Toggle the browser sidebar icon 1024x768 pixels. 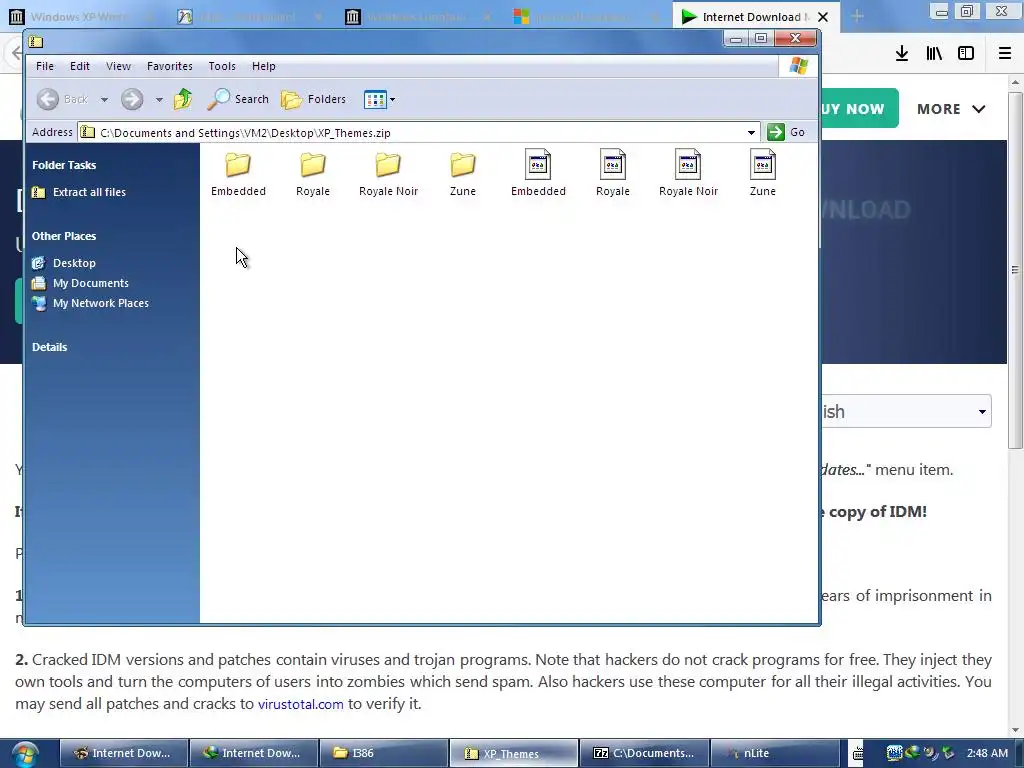[966, 54]
